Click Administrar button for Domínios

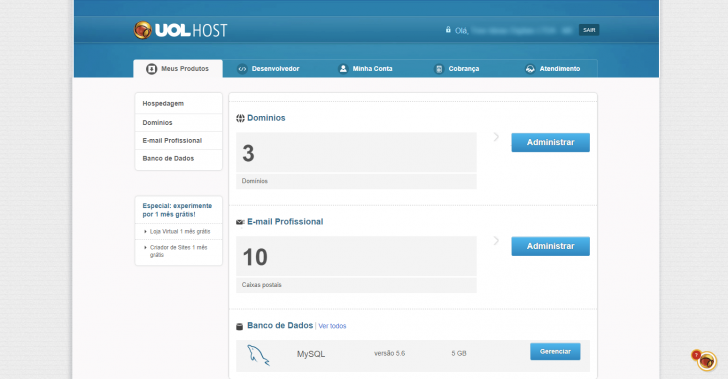(x=551, y=143)
